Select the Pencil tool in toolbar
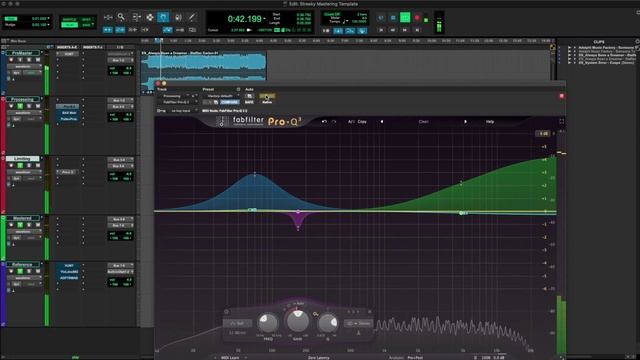The width and height of the screenshot is (640, 360). point(192,17)
